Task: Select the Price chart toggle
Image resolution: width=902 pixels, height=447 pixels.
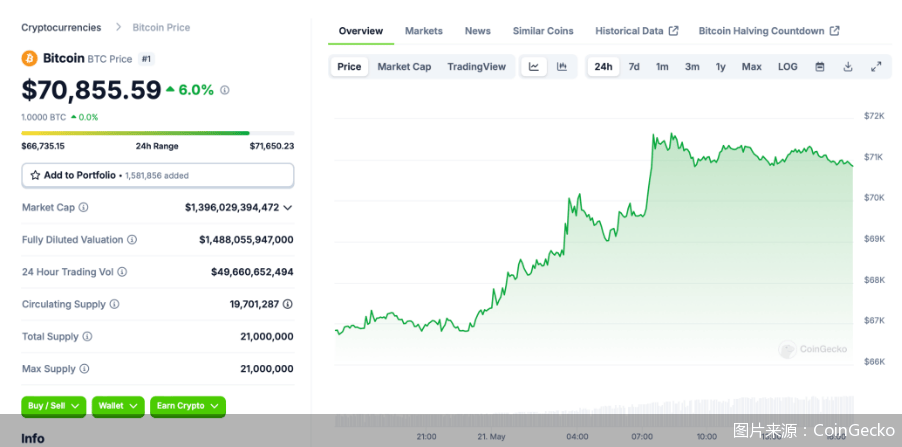Action: (349, 67)
